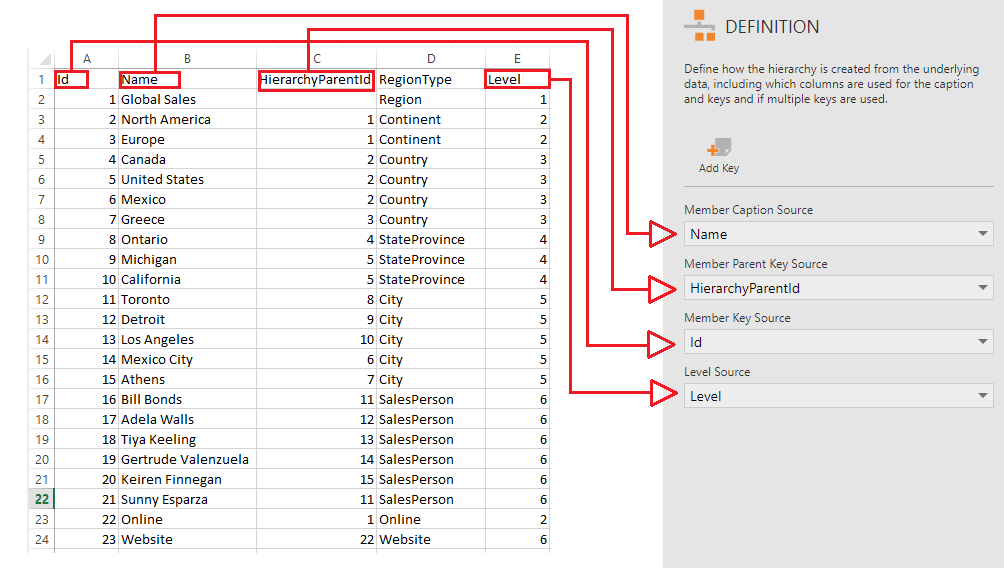Screen dimensions: 1004x568
Task: Click the select-all corner of the spreadsheet
Action: click(42, 59)
